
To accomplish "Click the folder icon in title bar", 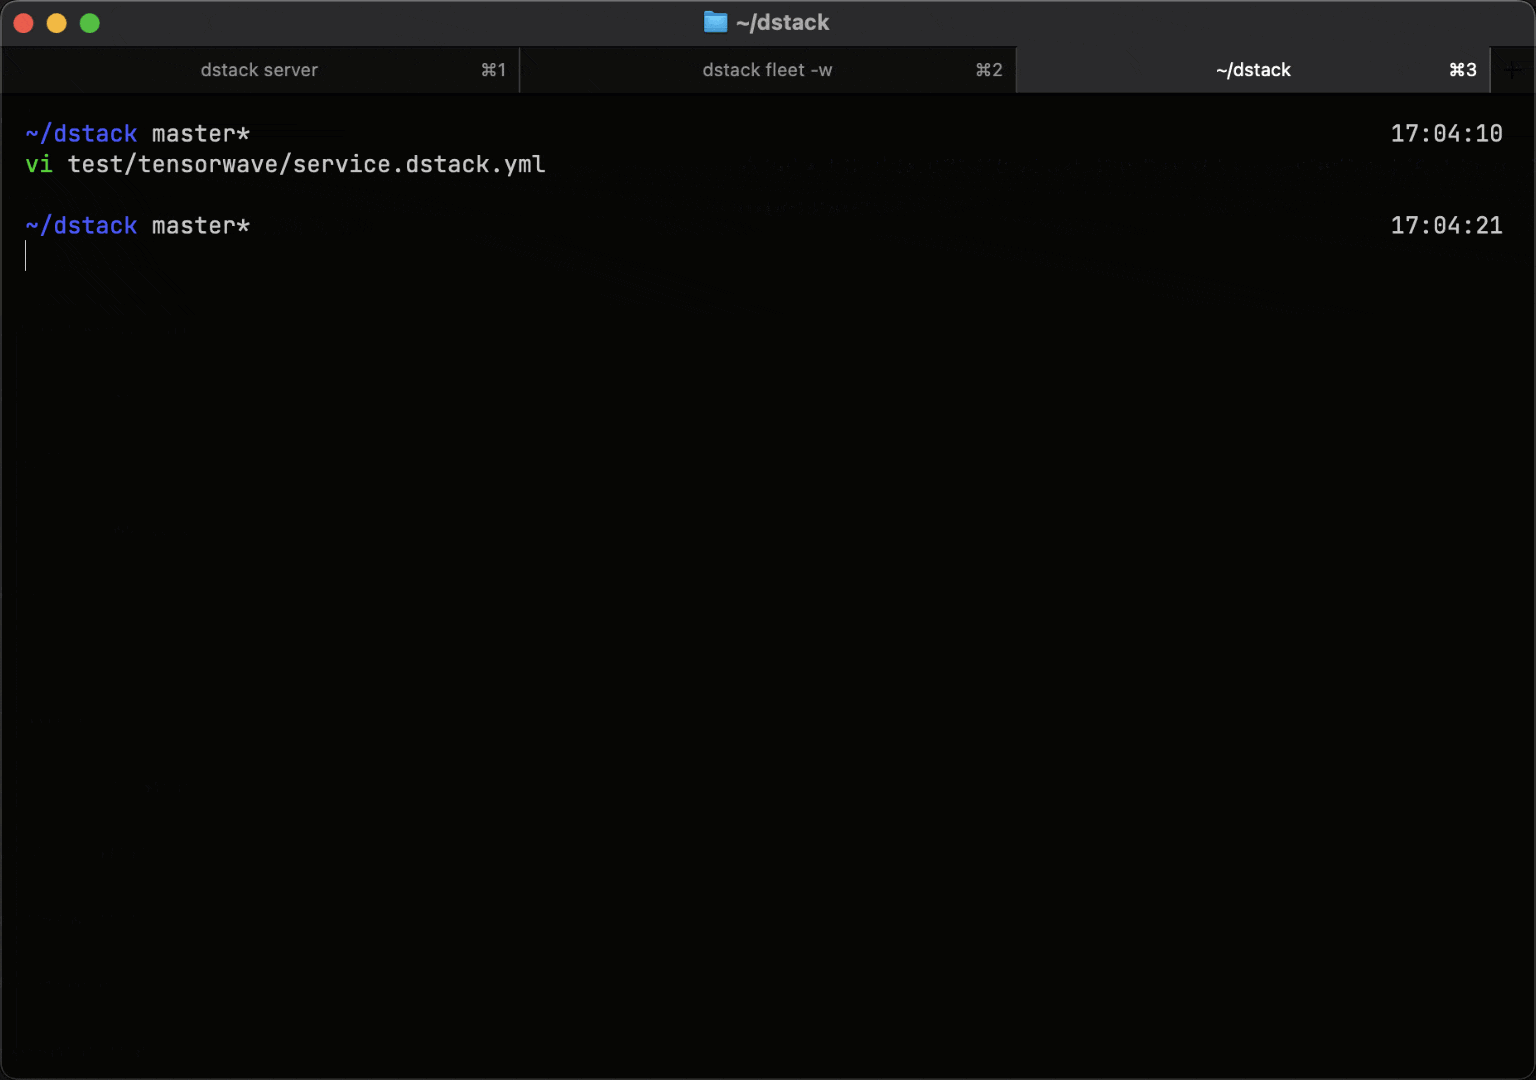I will (x=715, y=22).
